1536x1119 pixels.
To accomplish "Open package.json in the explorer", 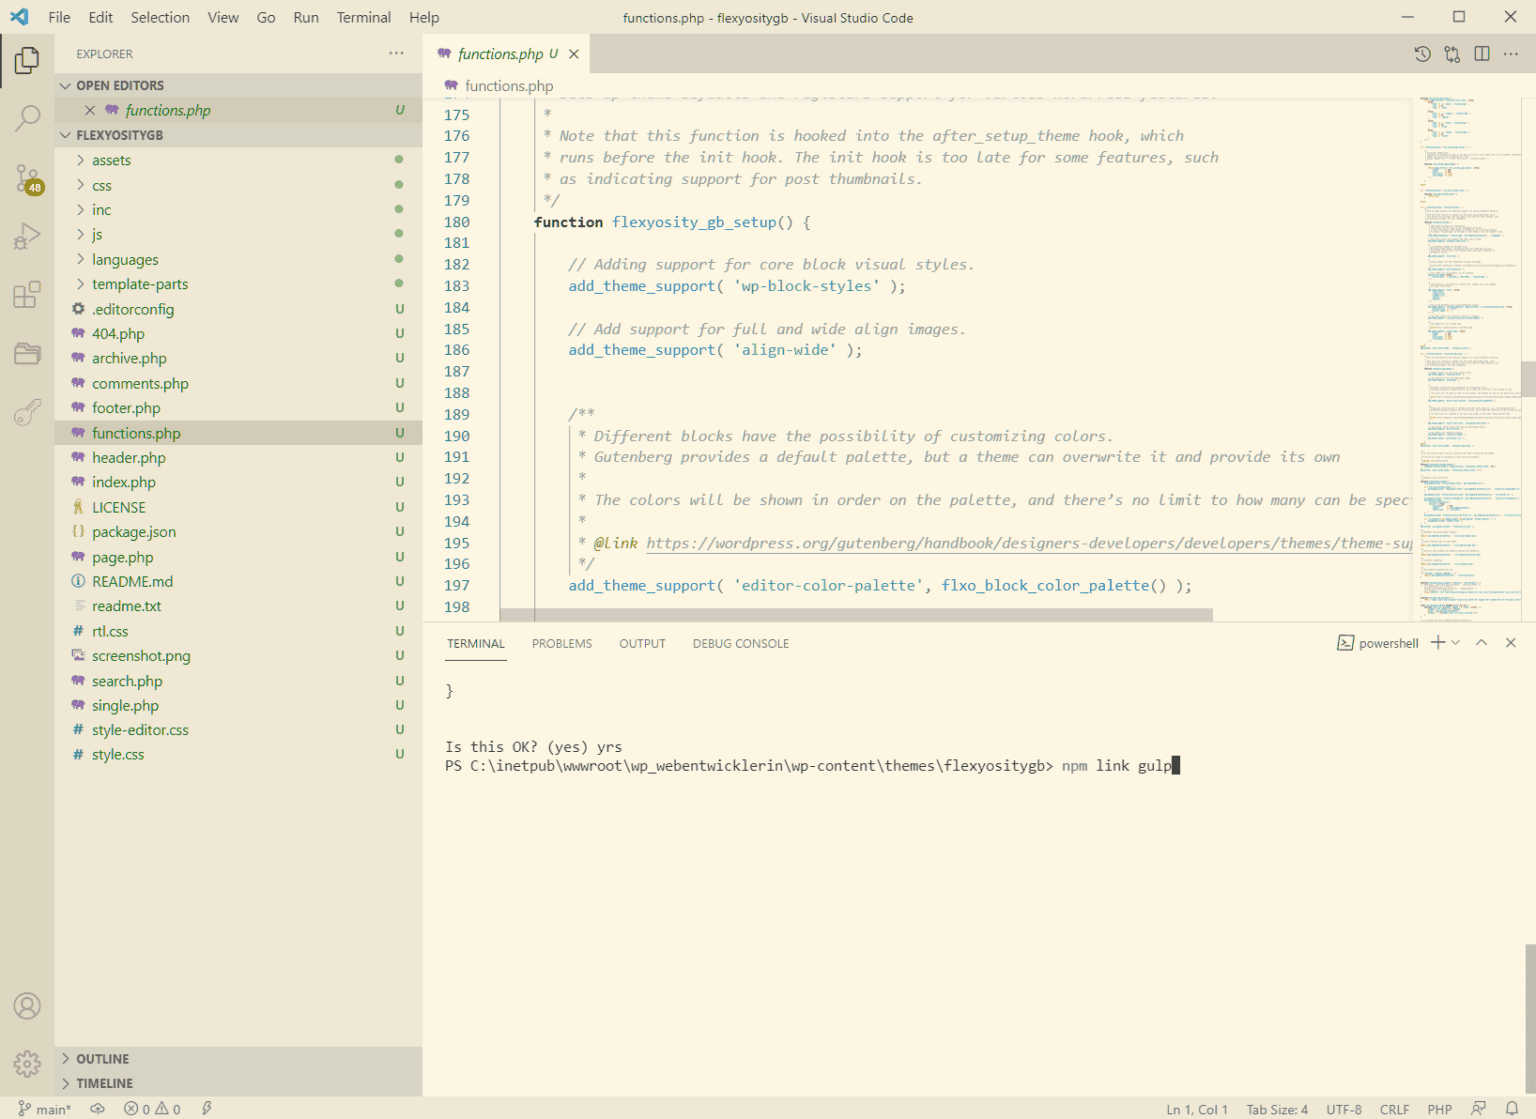I will 238,532.
